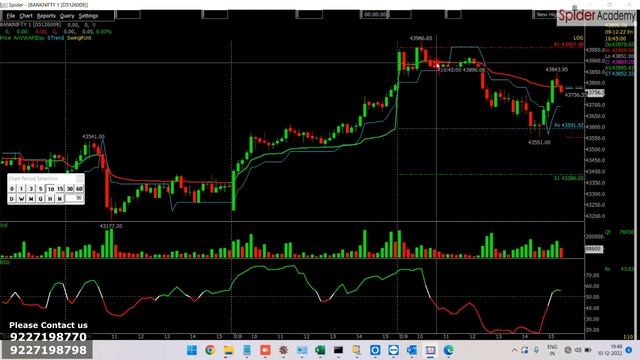Open the Query menu

tap(67, 16)
